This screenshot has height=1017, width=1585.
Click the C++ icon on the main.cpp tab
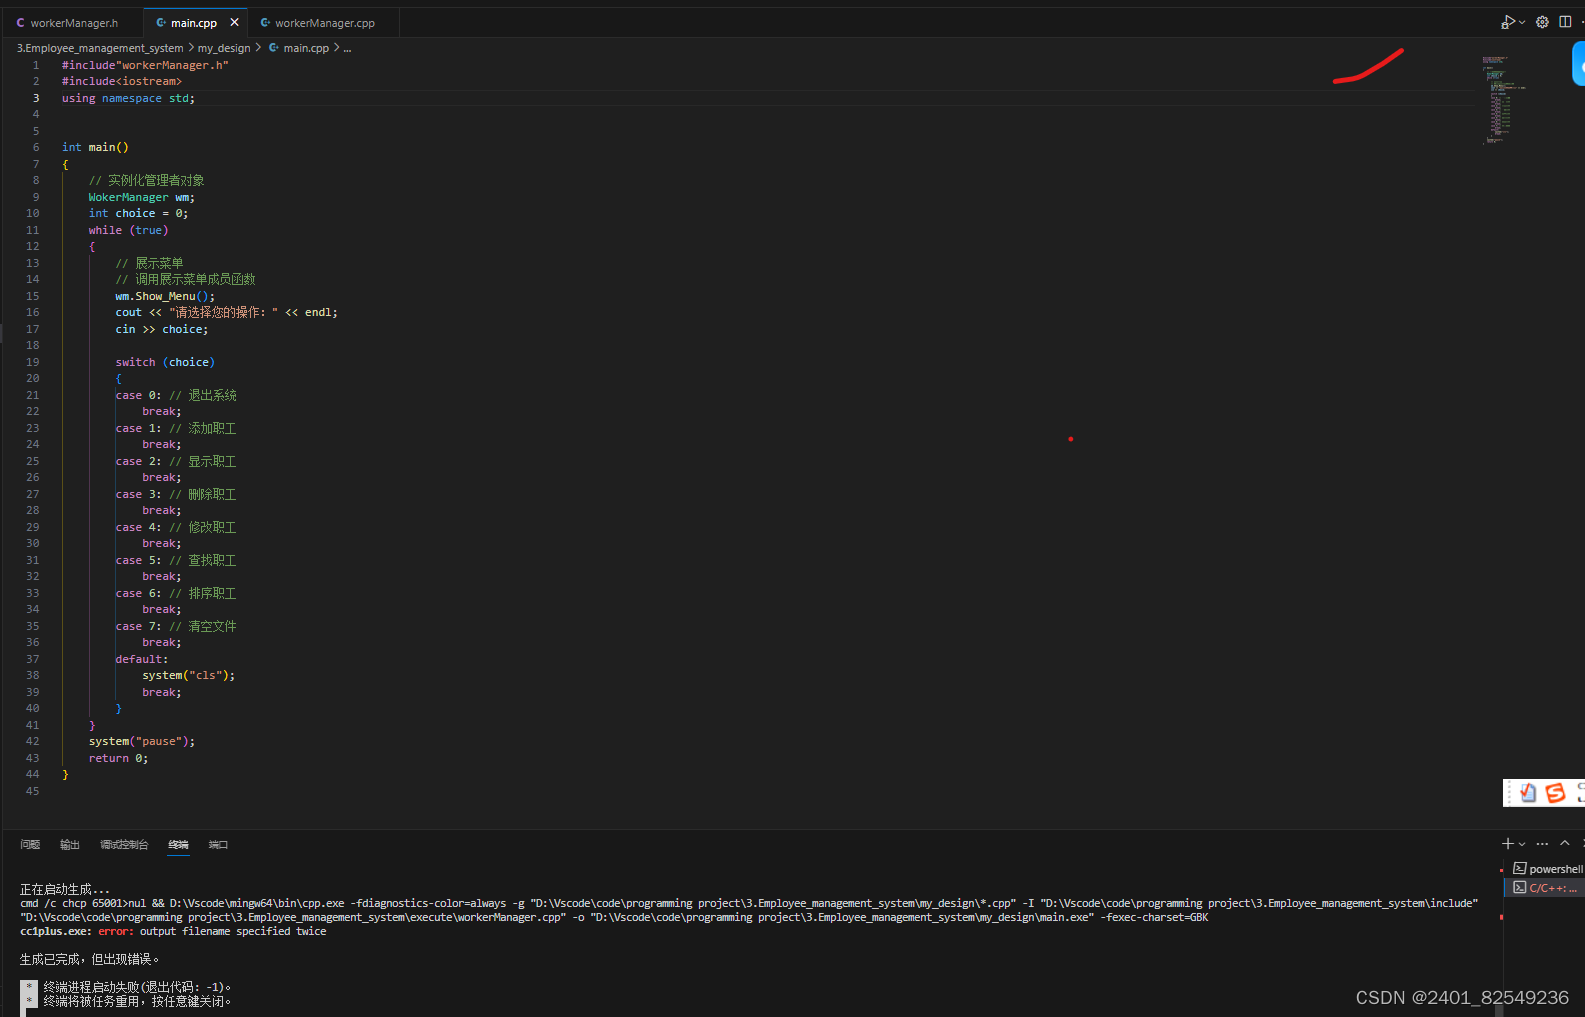[161, 23]
